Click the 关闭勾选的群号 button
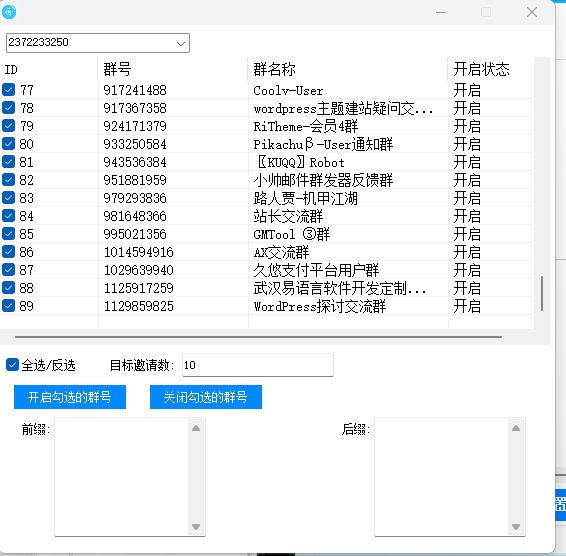 (206, 397)
